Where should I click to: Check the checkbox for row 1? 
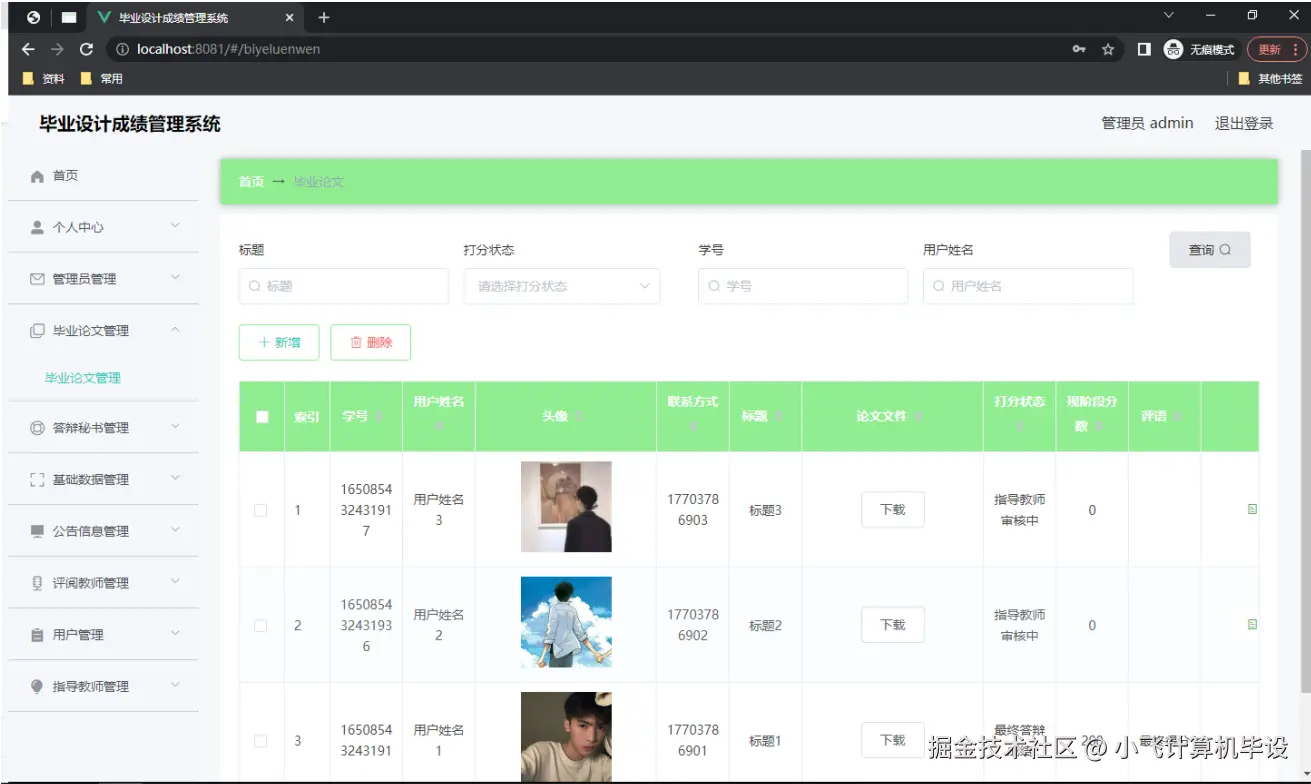click(261, 510)
